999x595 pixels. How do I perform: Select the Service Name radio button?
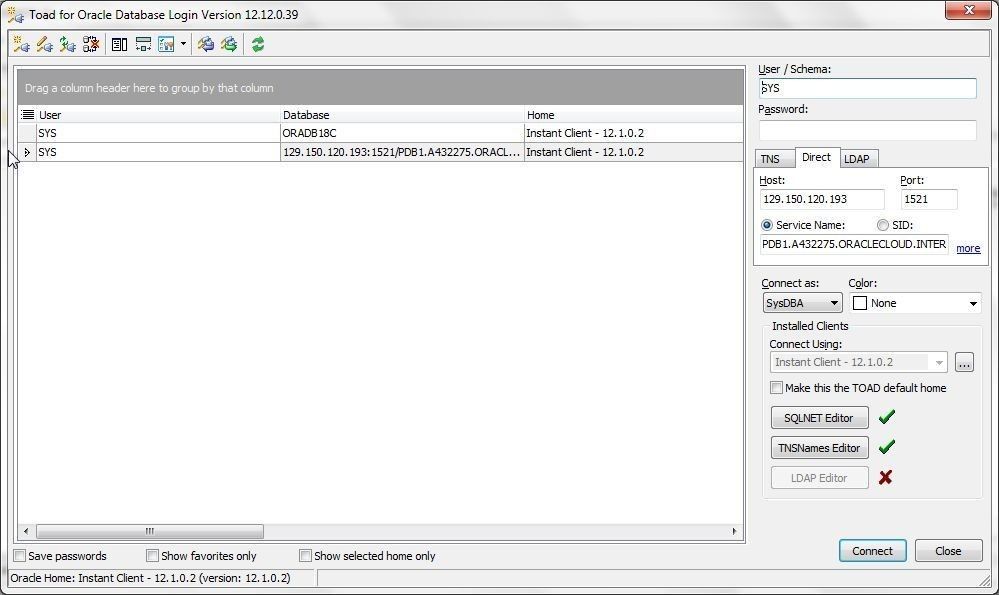coord(767,225)
